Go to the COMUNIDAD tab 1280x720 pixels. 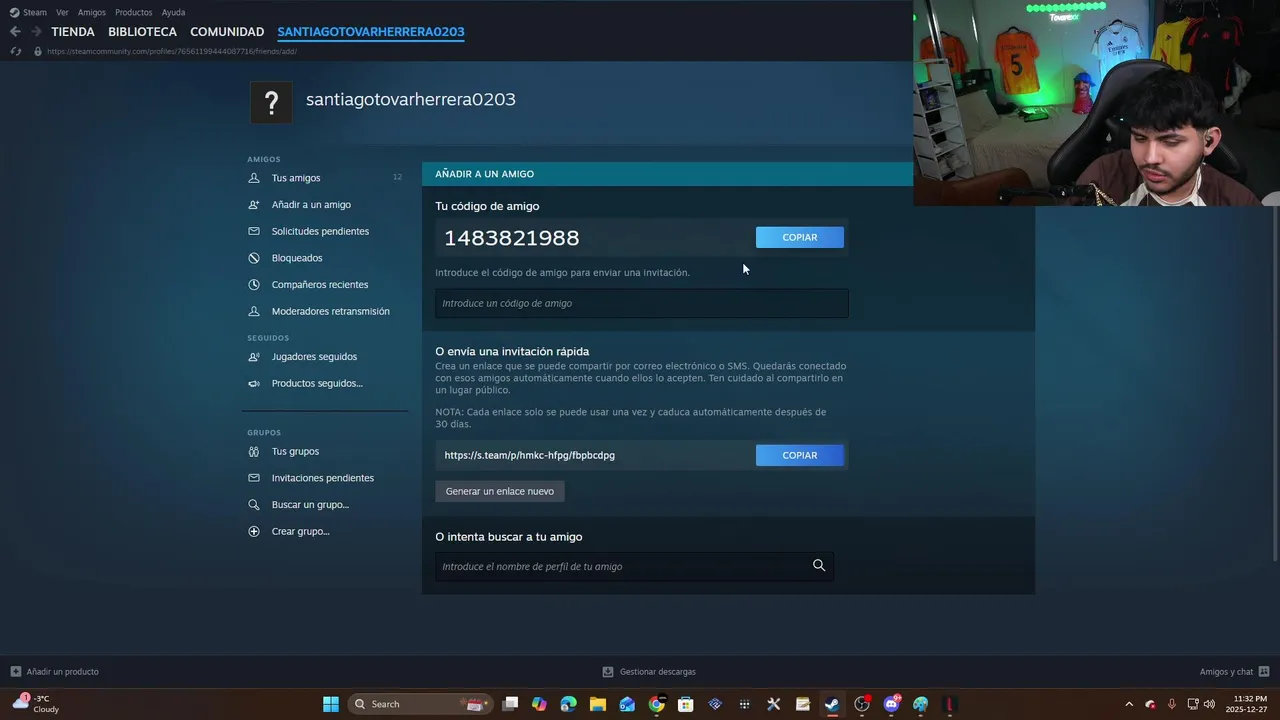coord(227,32)
